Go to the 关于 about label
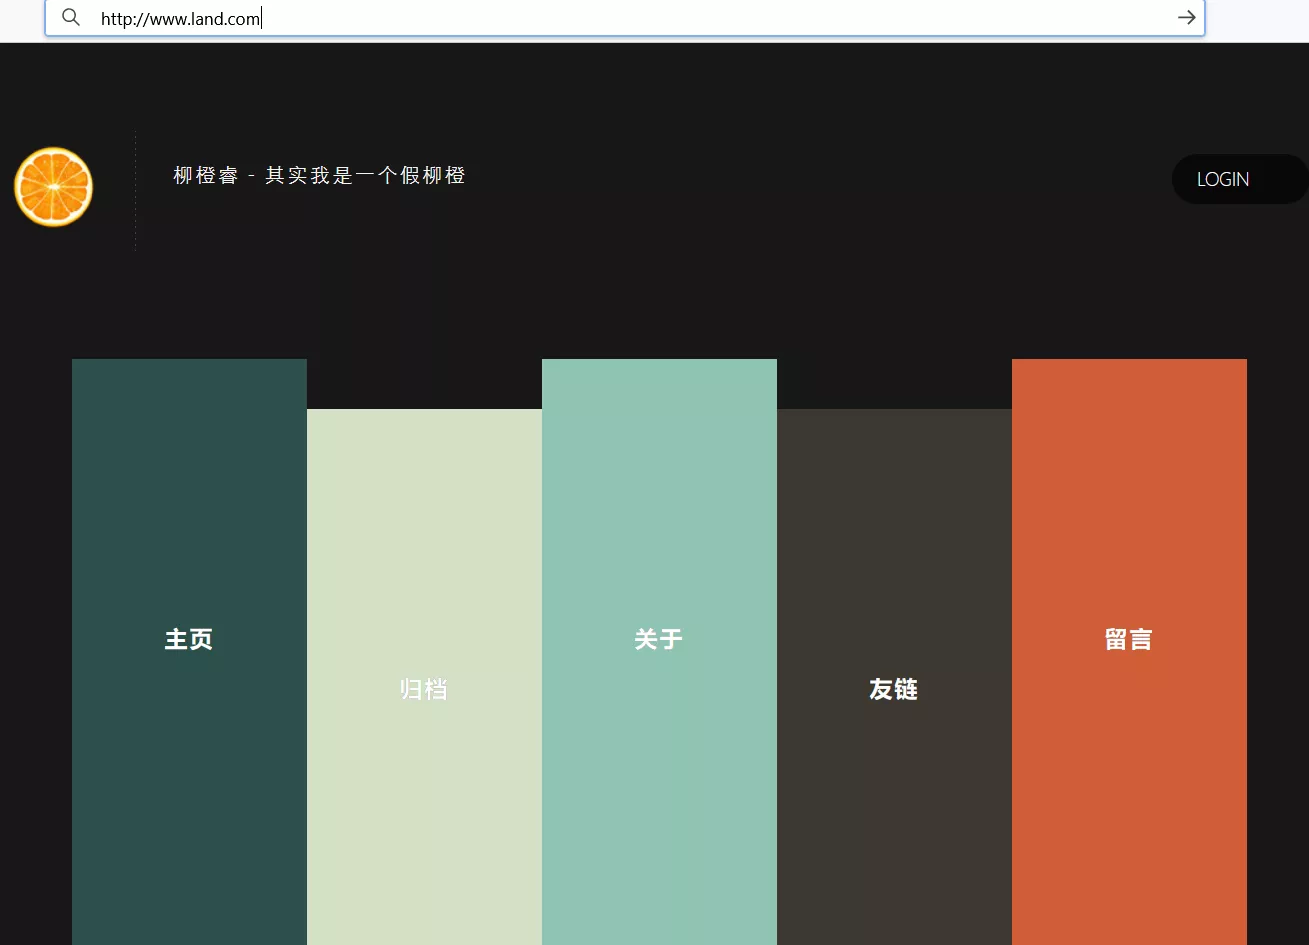The width and height of the screenshot is (1309, 945). [x=658, y=639]
